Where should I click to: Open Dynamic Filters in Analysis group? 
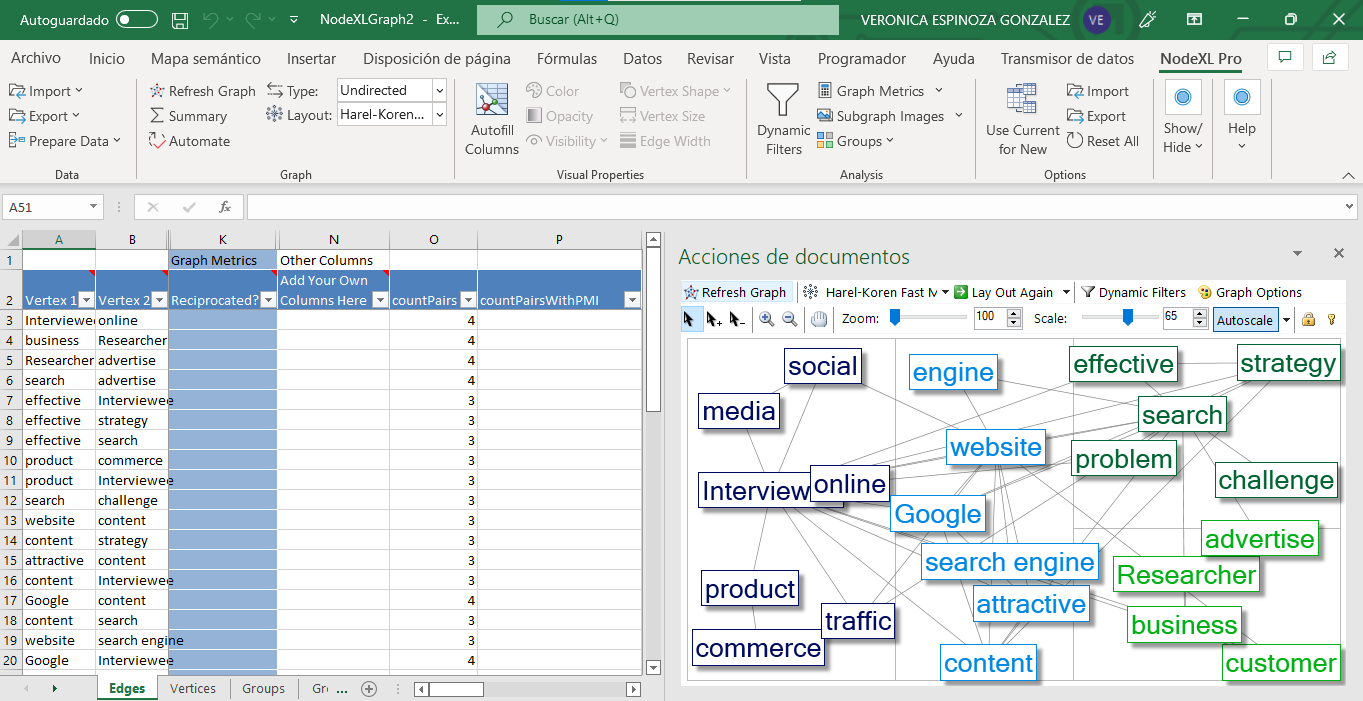point(783,119)
